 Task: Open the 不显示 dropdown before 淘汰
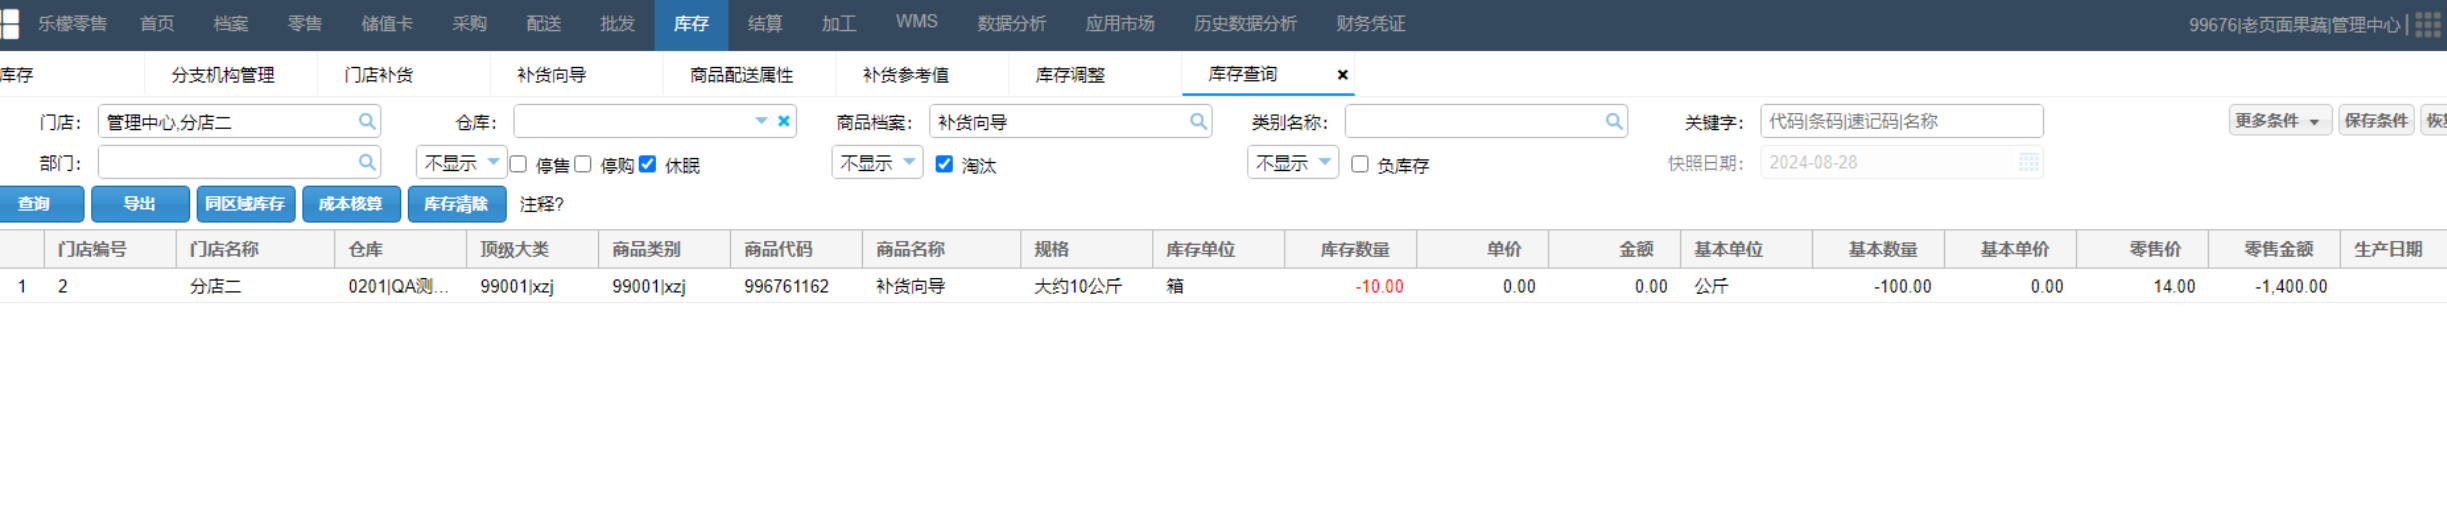click(x=877, y=162)
